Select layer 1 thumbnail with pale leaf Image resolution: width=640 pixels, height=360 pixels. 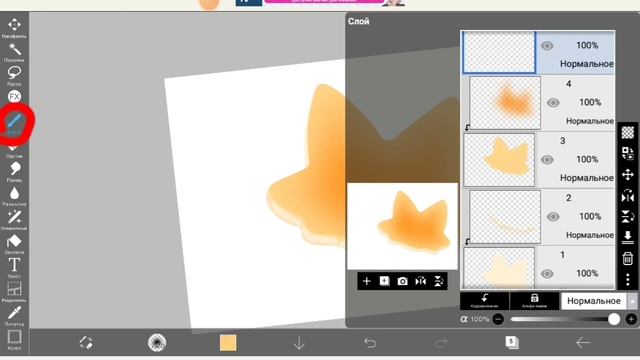click(x=499, y=268)
